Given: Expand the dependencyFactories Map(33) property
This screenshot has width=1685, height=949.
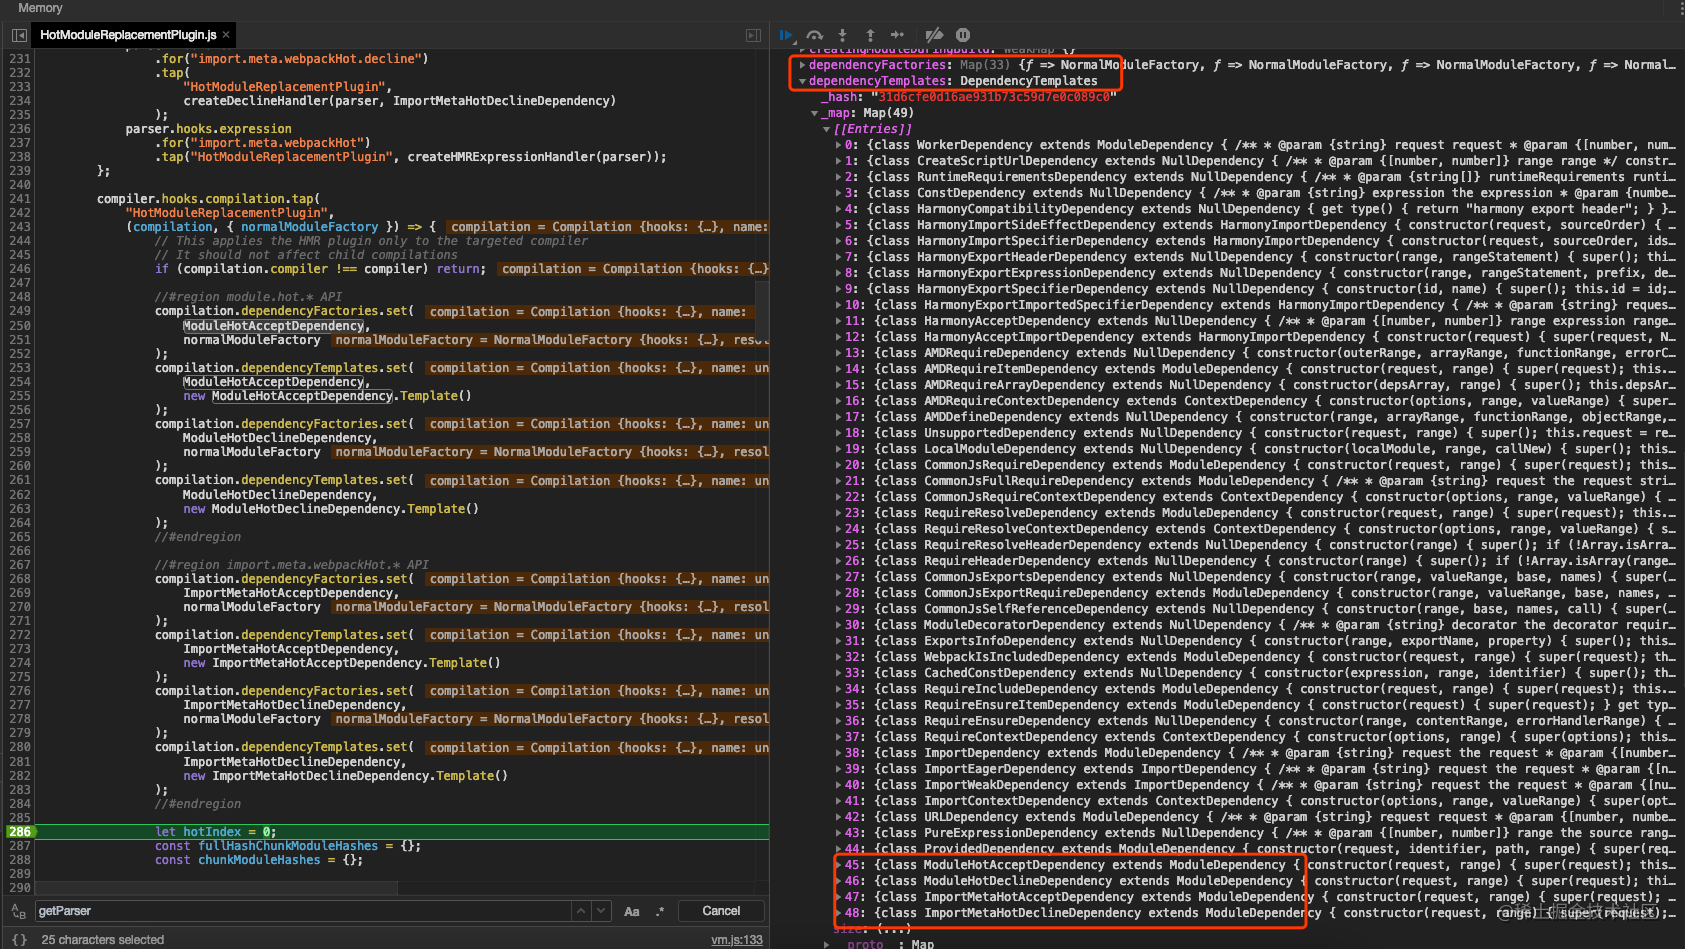Looking at the screenshot, I should coord(802,65).
